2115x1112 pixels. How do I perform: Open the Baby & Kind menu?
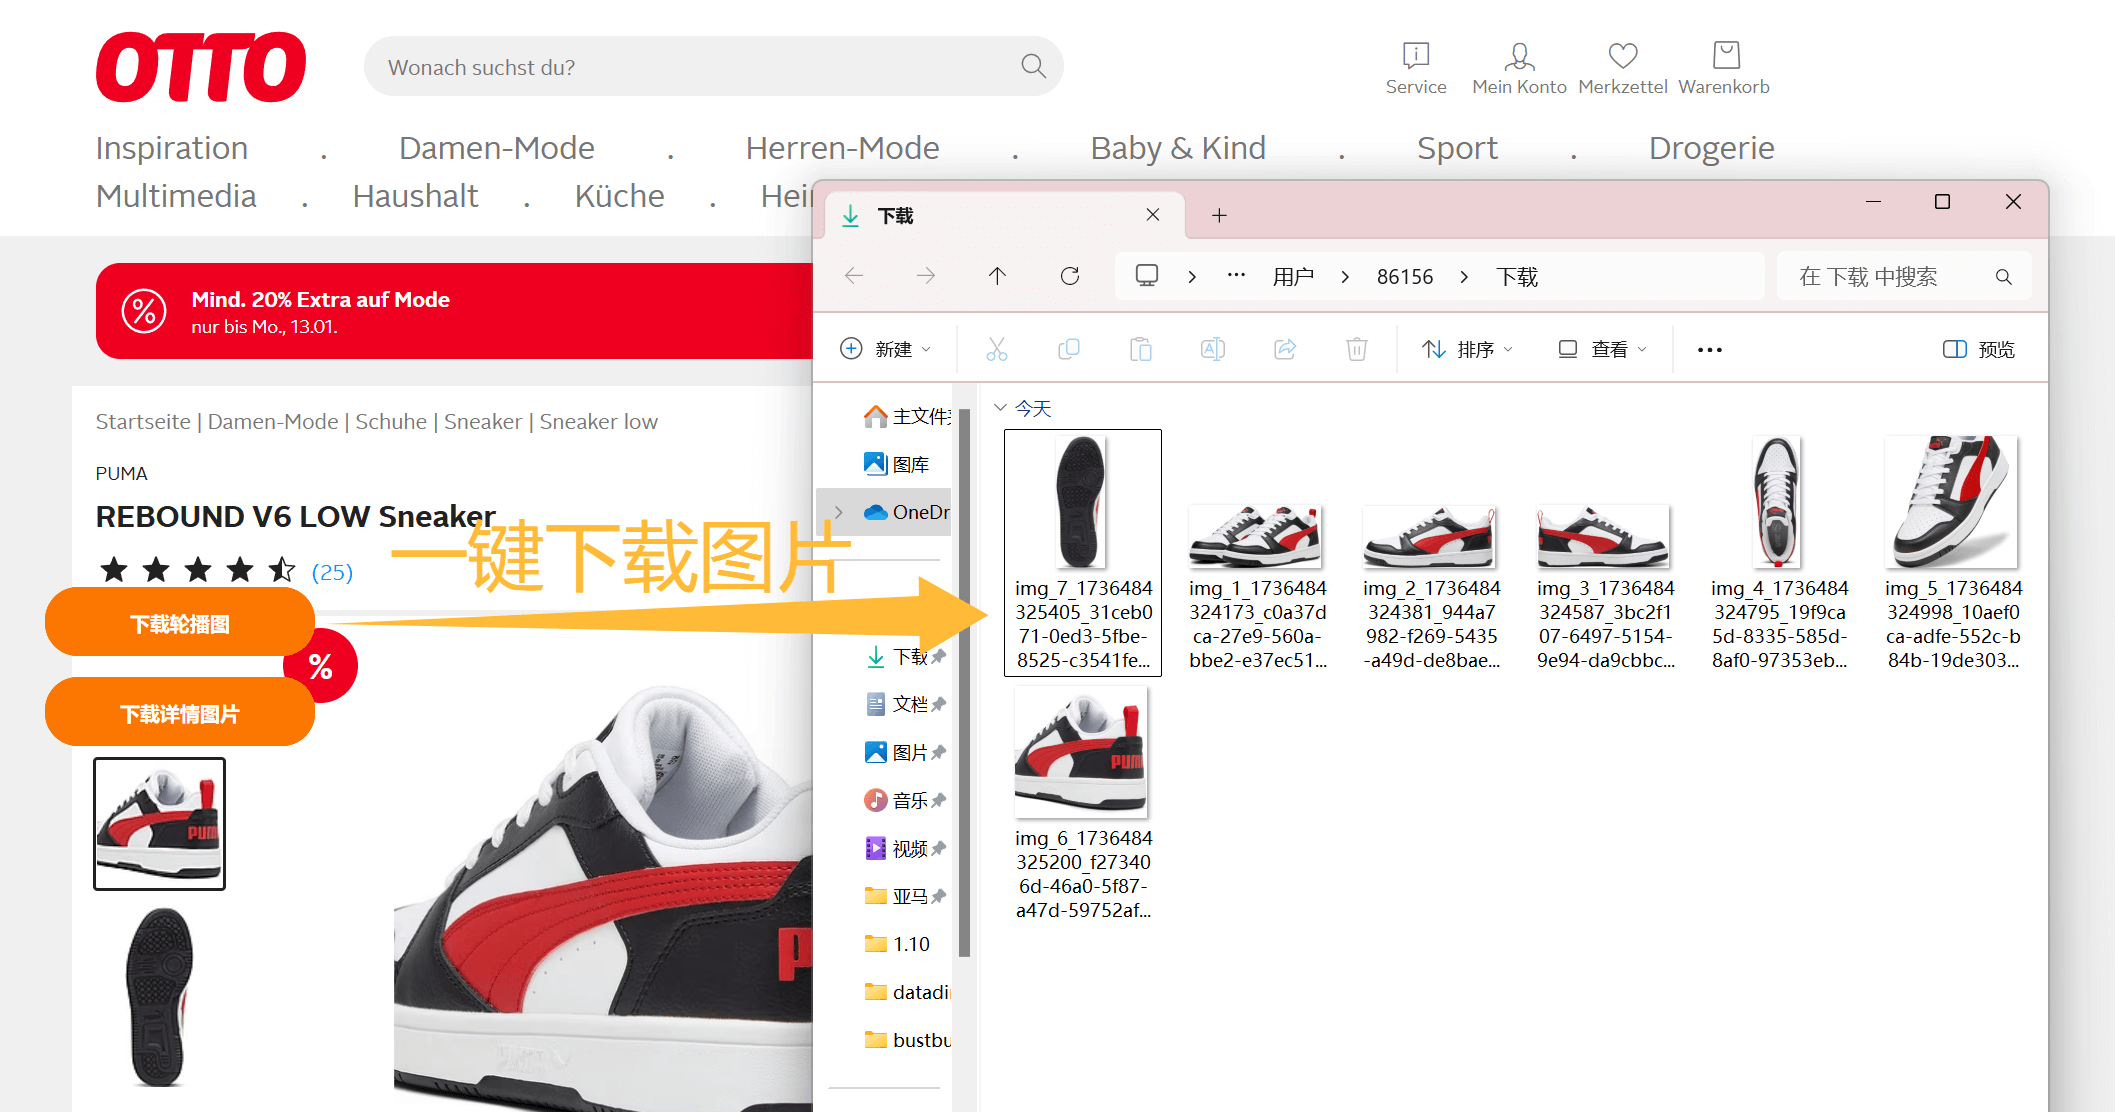coord(1178,148)
